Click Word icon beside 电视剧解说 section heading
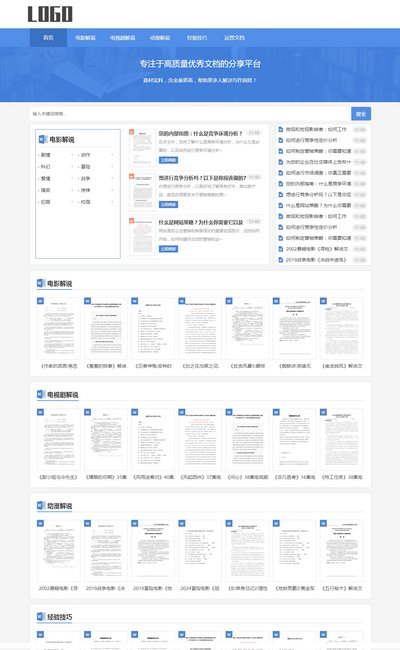The height and width of the screenshot is (650, 400). click(x=41, y=394)
